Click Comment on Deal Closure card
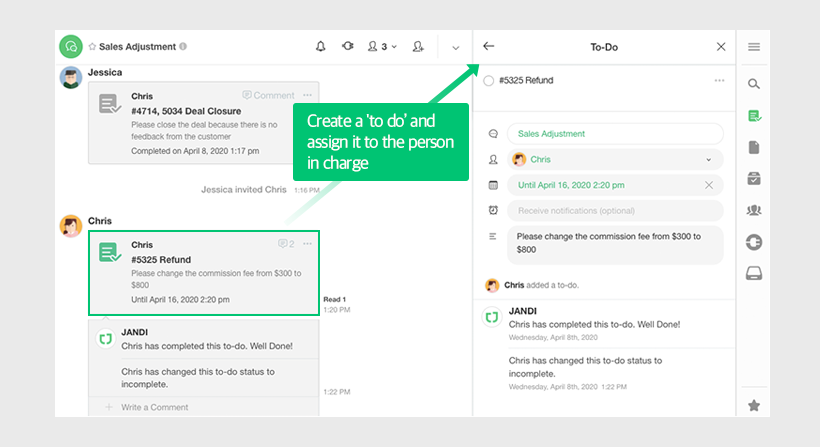820x447 pixels. coord(268,96)
